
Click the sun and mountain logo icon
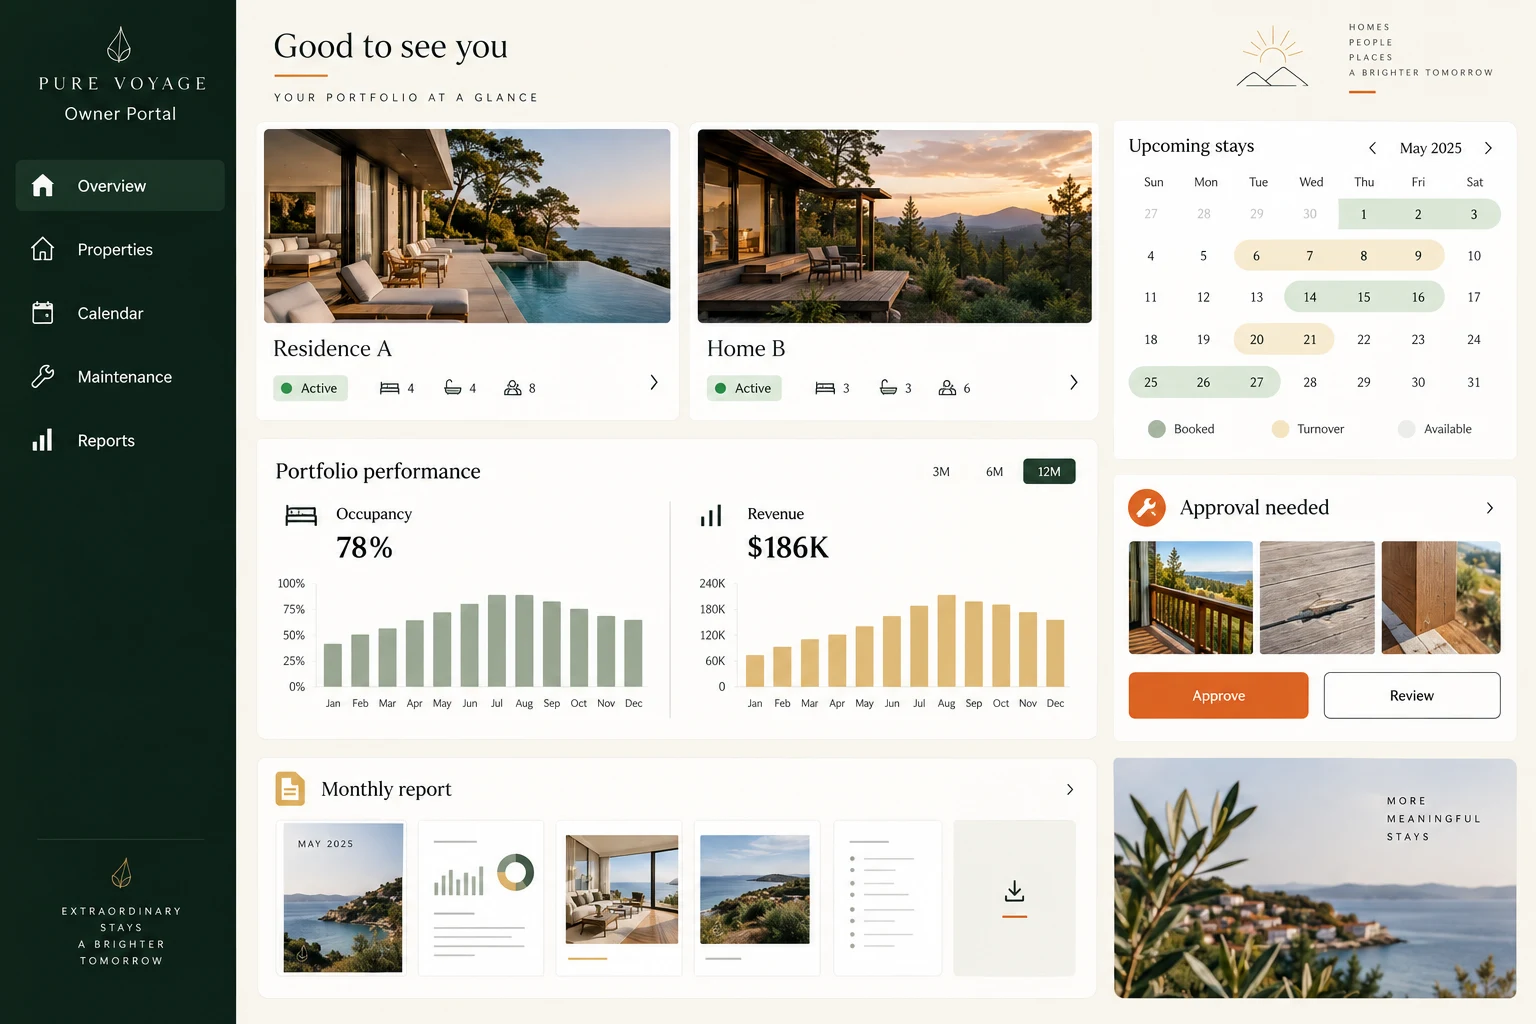pos(1272,57)
